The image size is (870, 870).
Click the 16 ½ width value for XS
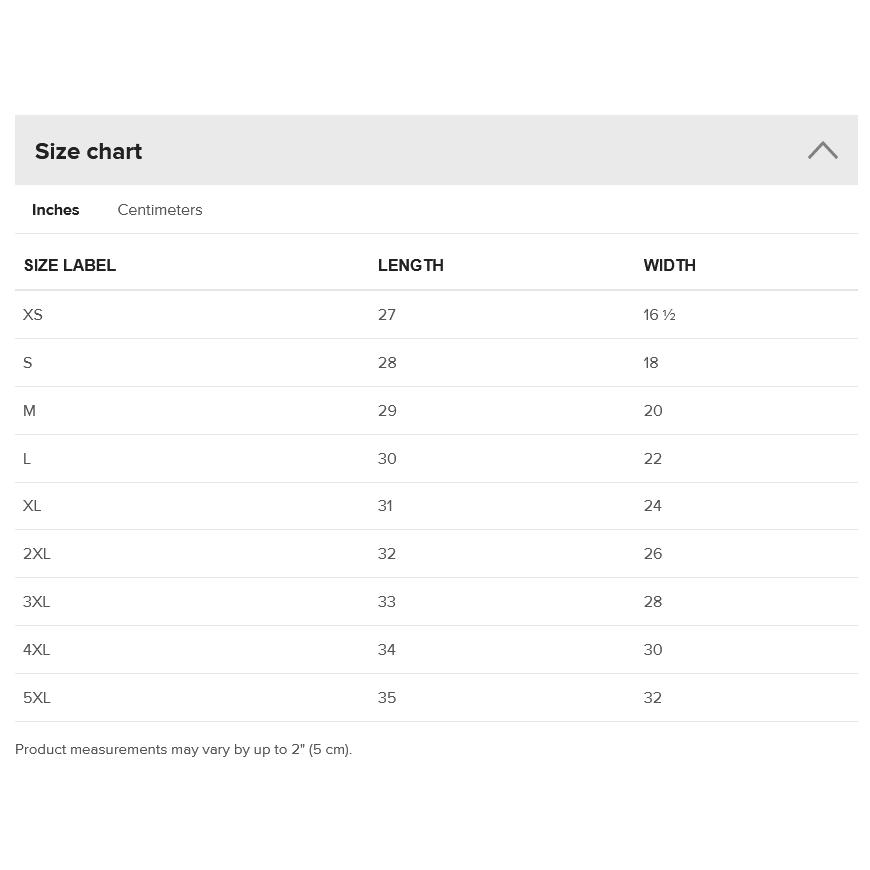pos(659,315)
